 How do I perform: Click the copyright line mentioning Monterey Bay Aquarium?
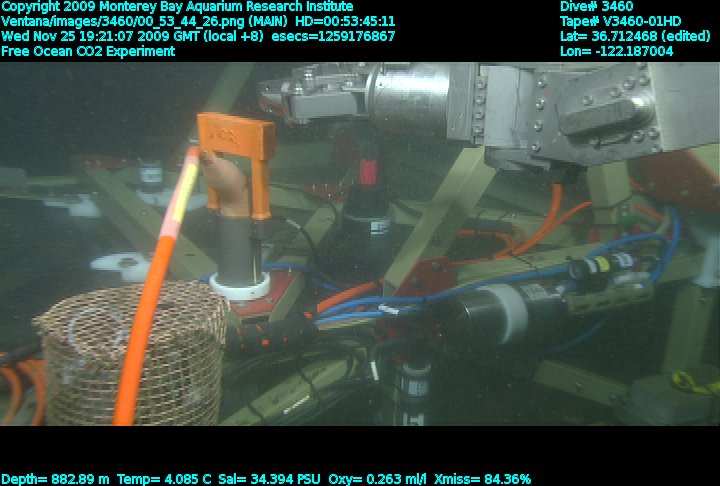[177, 7]
